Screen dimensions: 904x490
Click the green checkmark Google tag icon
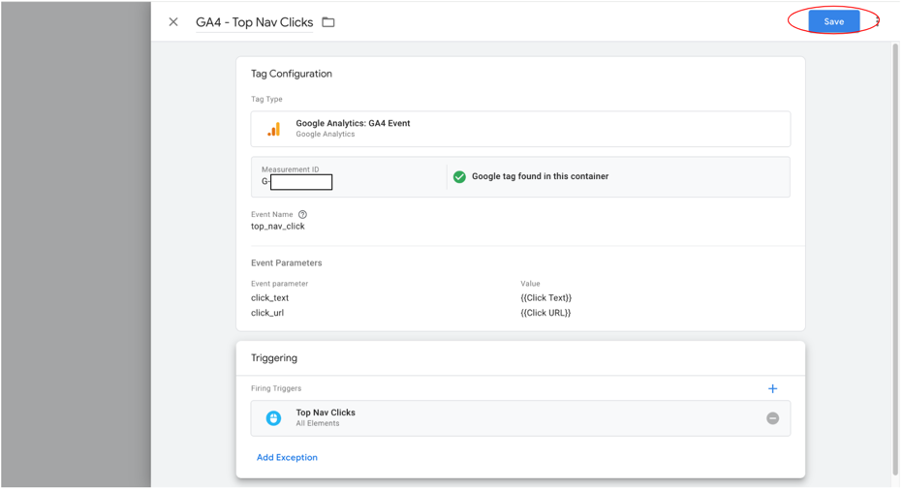pos(459,176)
